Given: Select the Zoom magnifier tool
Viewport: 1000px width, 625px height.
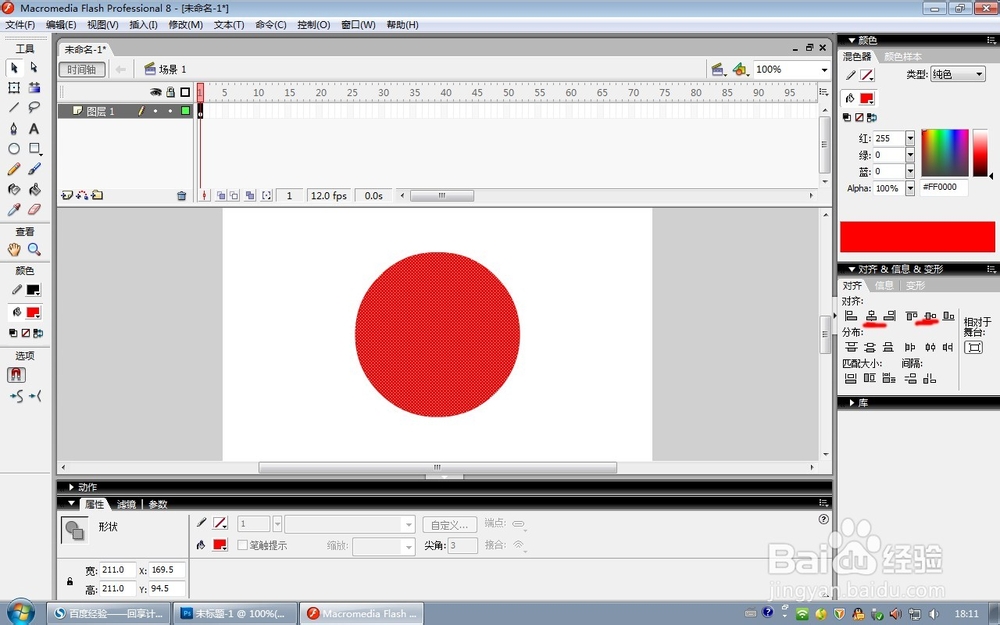Looking at the screenshot, I should click(x=34, y=249).
